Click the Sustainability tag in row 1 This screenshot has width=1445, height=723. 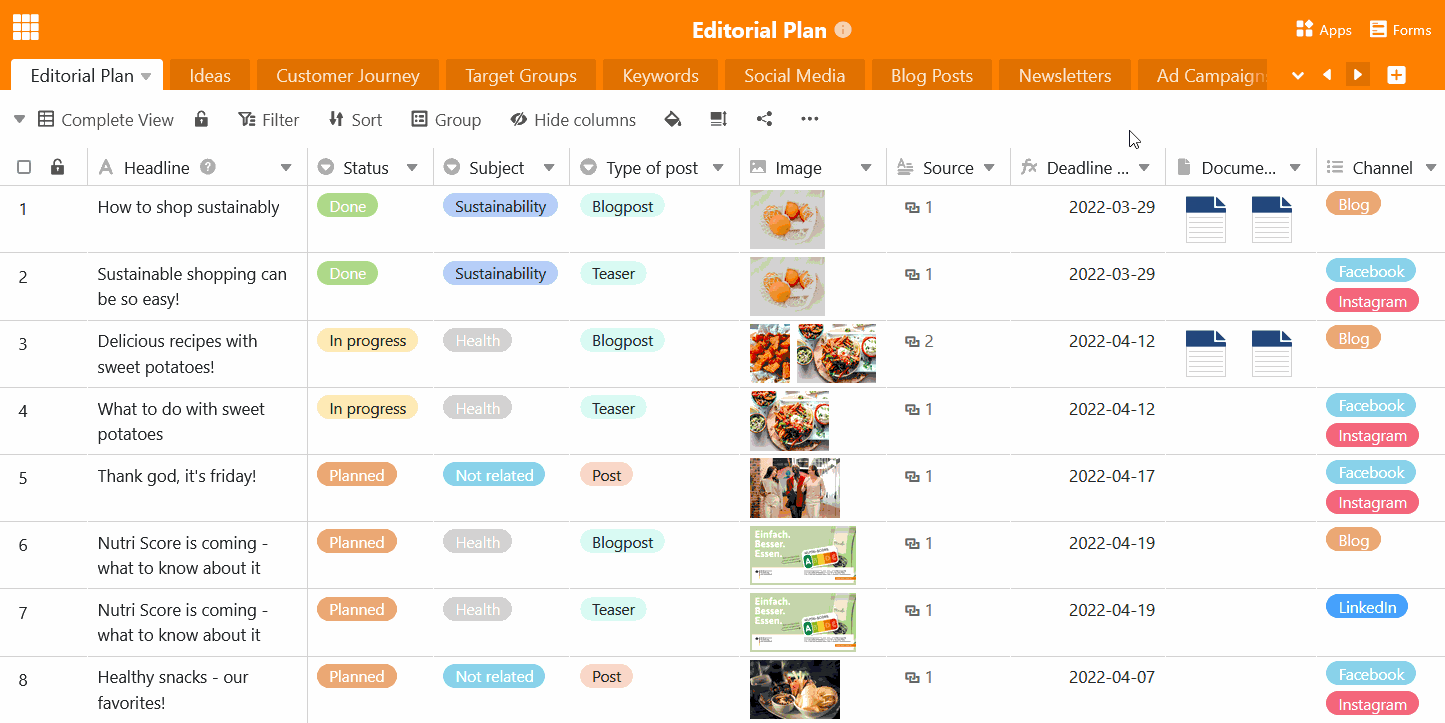500,207
